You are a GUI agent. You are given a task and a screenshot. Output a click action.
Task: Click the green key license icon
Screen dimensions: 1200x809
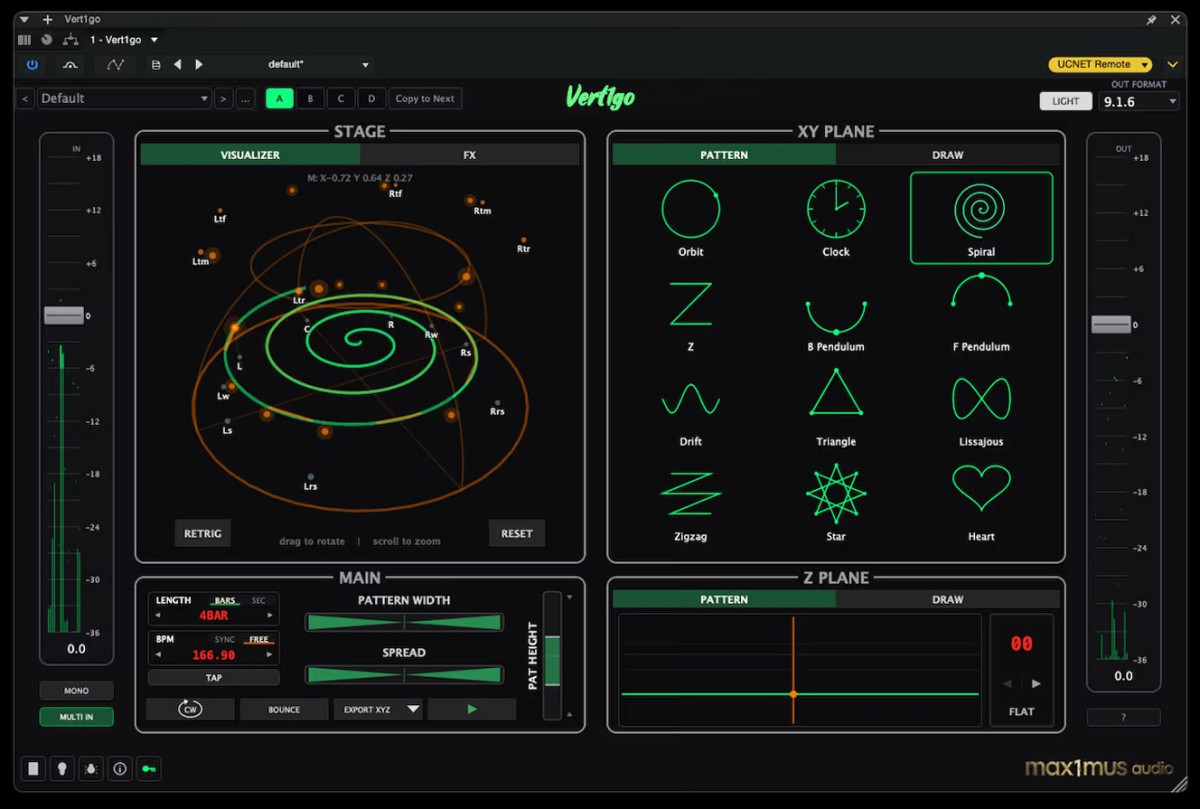[149, 769]
